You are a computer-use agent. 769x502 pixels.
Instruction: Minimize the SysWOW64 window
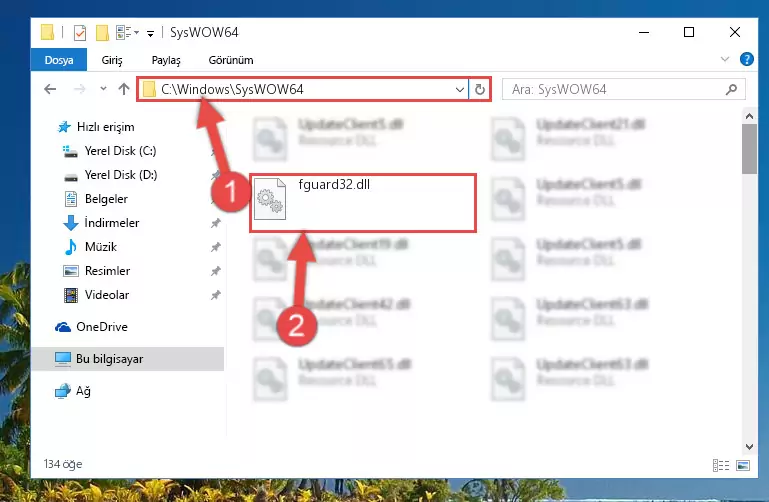[644, 32]
